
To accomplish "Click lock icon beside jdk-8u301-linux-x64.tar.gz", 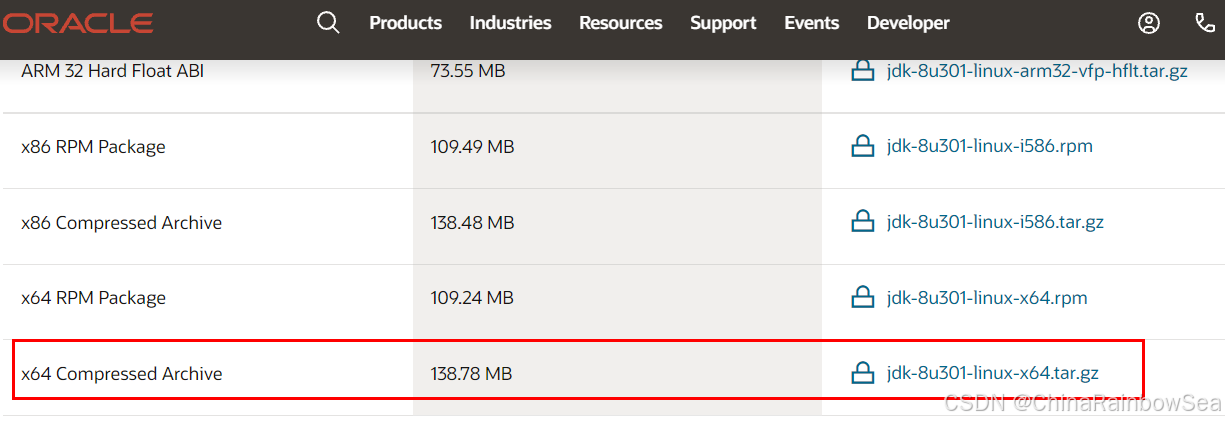I will click(x=862, y=374).
